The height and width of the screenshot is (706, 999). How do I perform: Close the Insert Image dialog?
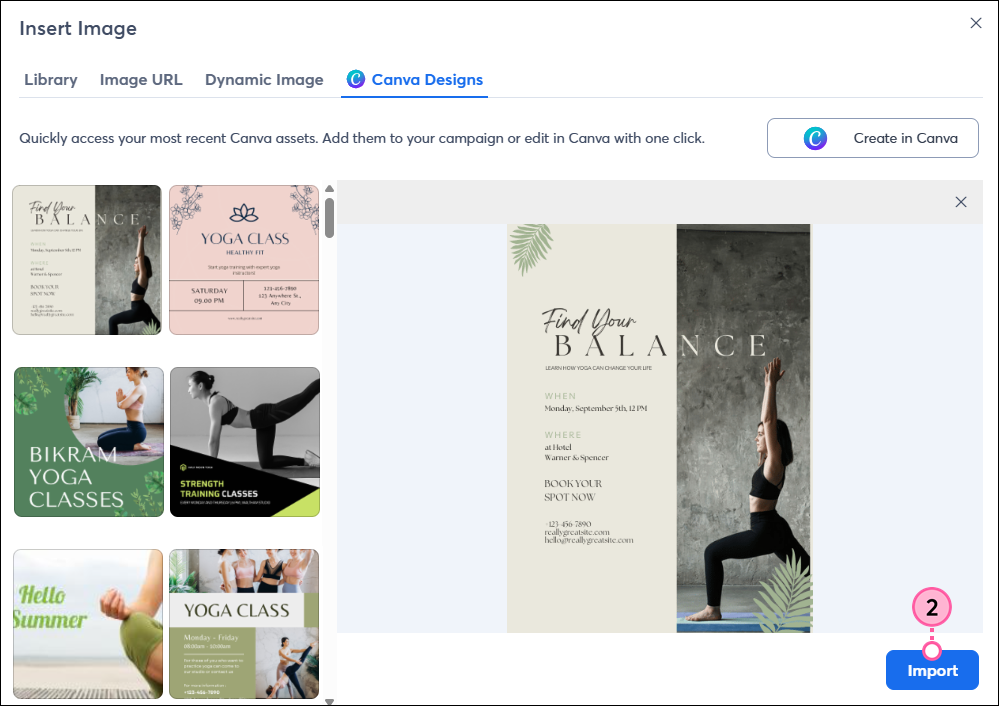[976, 22]
